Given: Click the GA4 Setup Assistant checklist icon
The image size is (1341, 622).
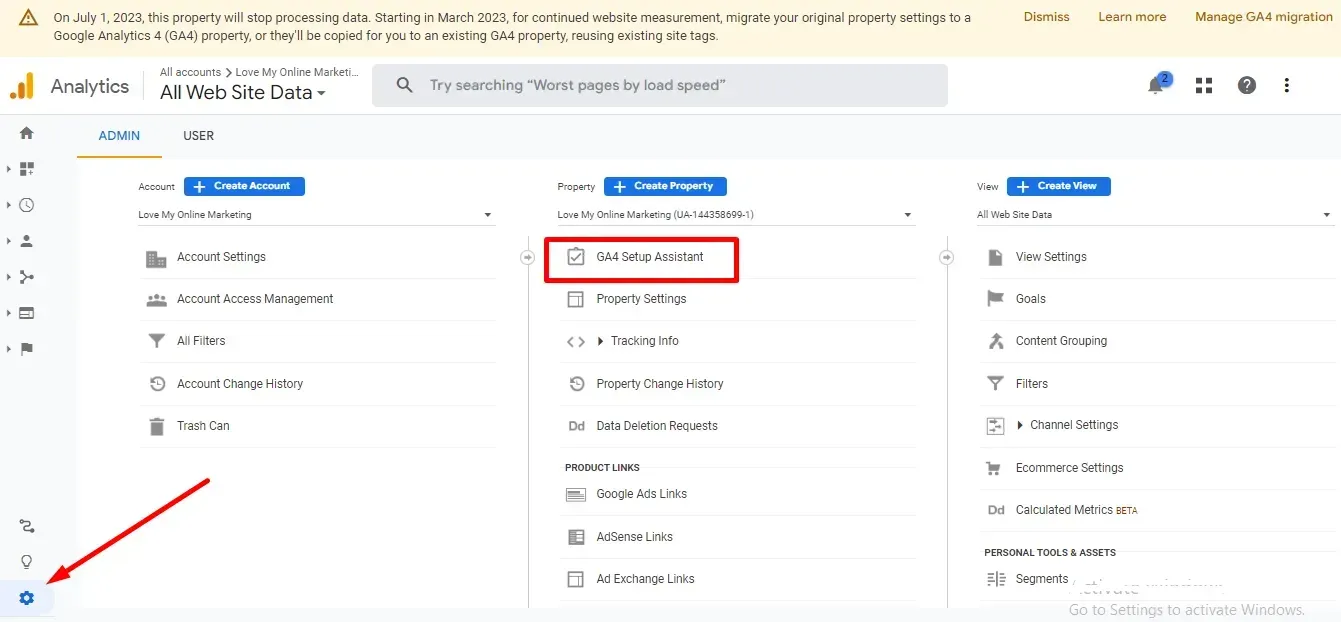Looking at the screenshot, I should (x=575, y=257).
